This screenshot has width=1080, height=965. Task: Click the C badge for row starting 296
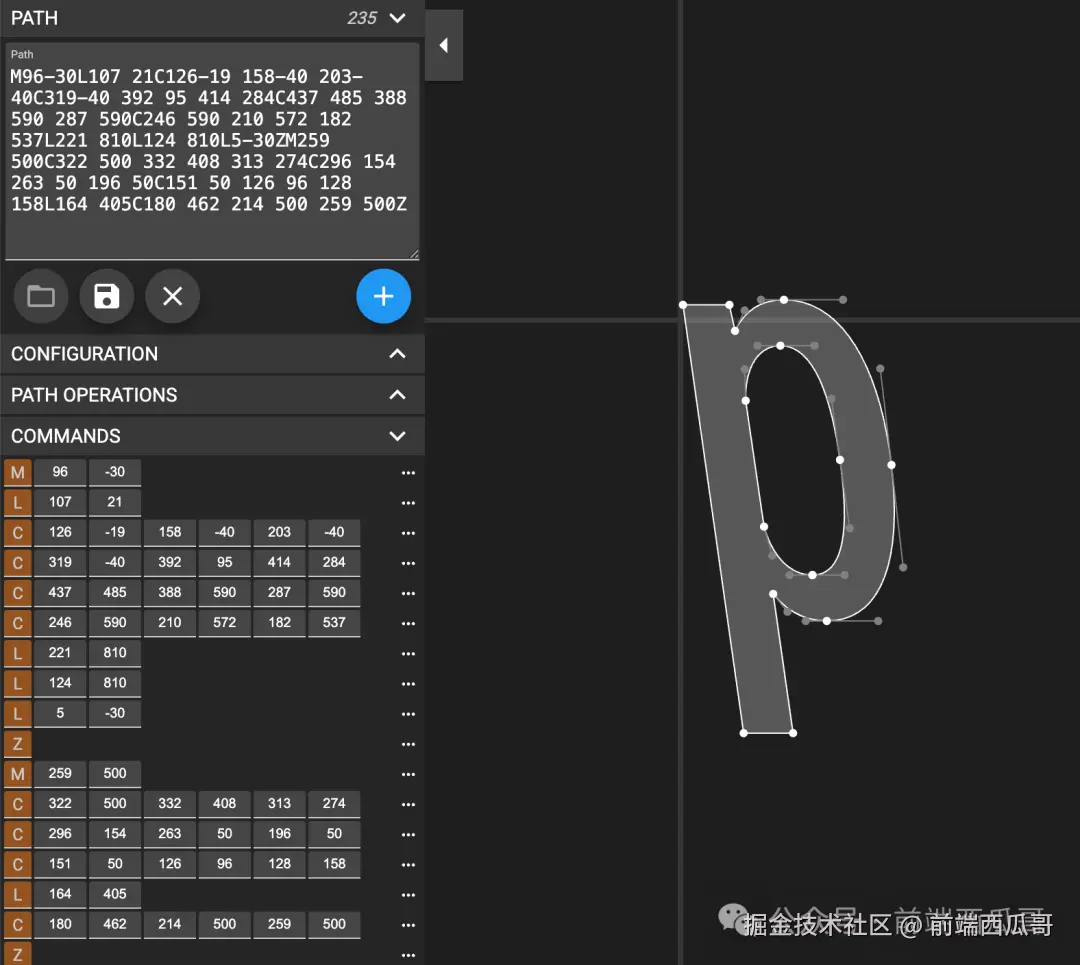click(x=18, y=835)
